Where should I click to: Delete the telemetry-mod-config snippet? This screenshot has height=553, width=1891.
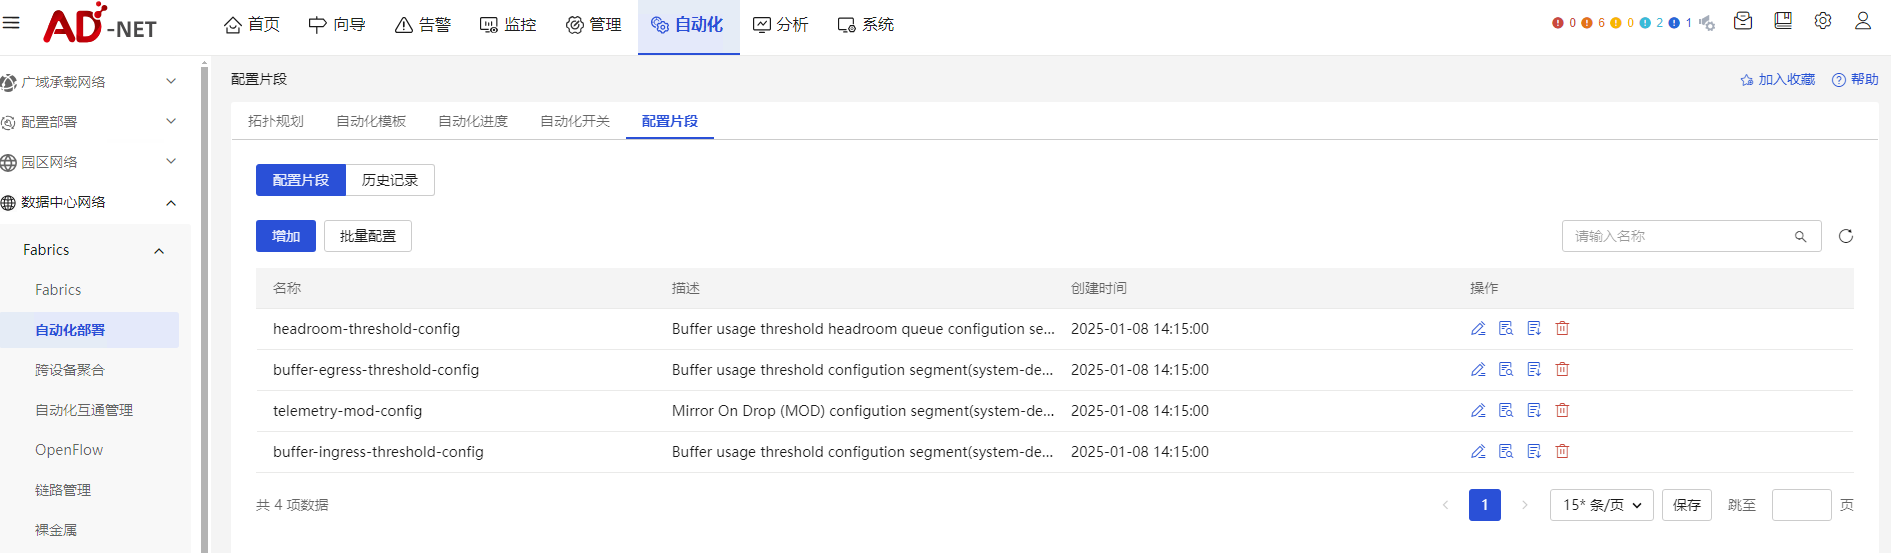1562,411
